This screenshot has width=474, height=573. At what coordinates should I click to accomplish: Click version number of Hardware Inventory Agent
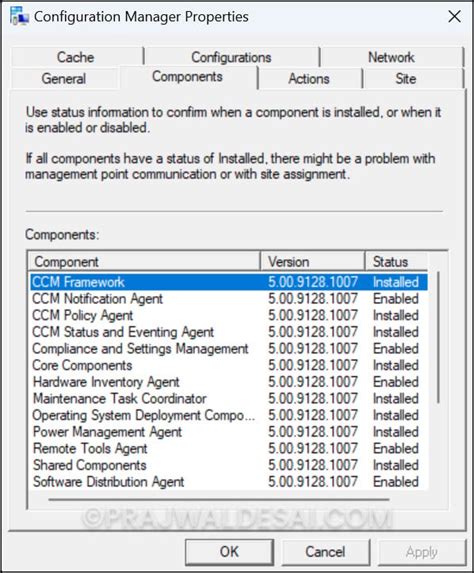313,382
